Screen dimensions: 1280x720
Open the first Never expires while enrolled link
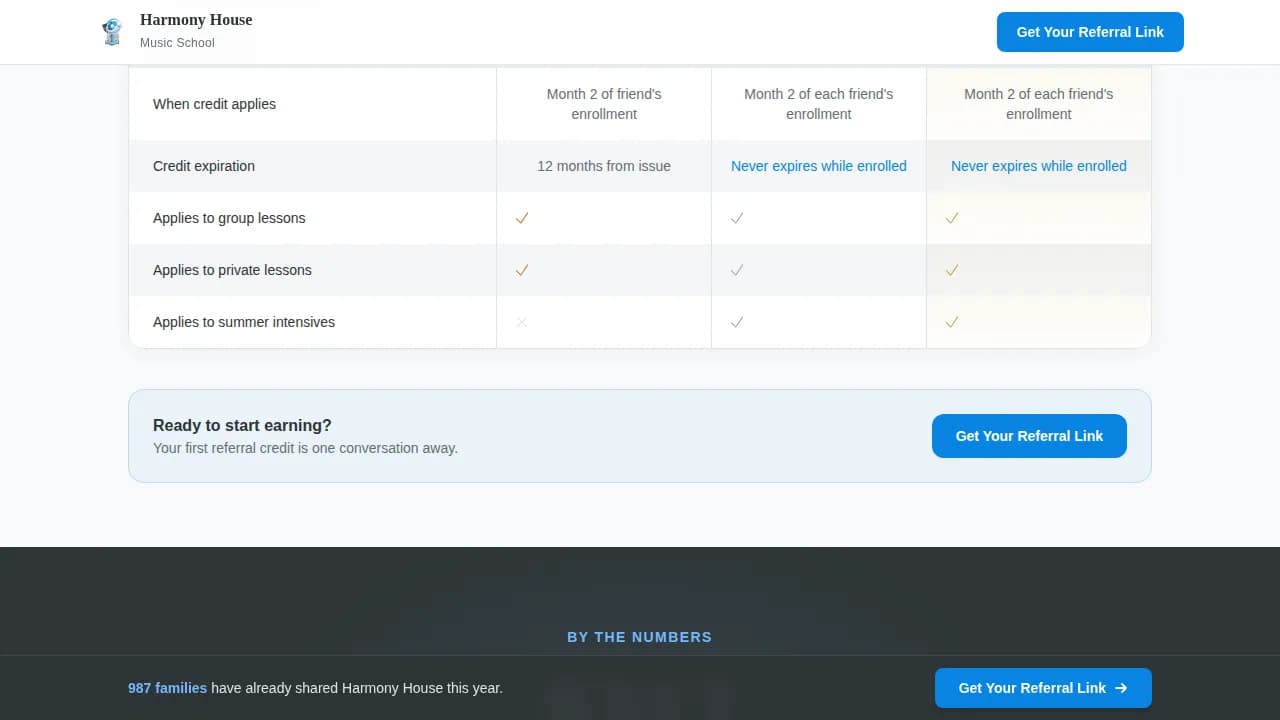818,166
